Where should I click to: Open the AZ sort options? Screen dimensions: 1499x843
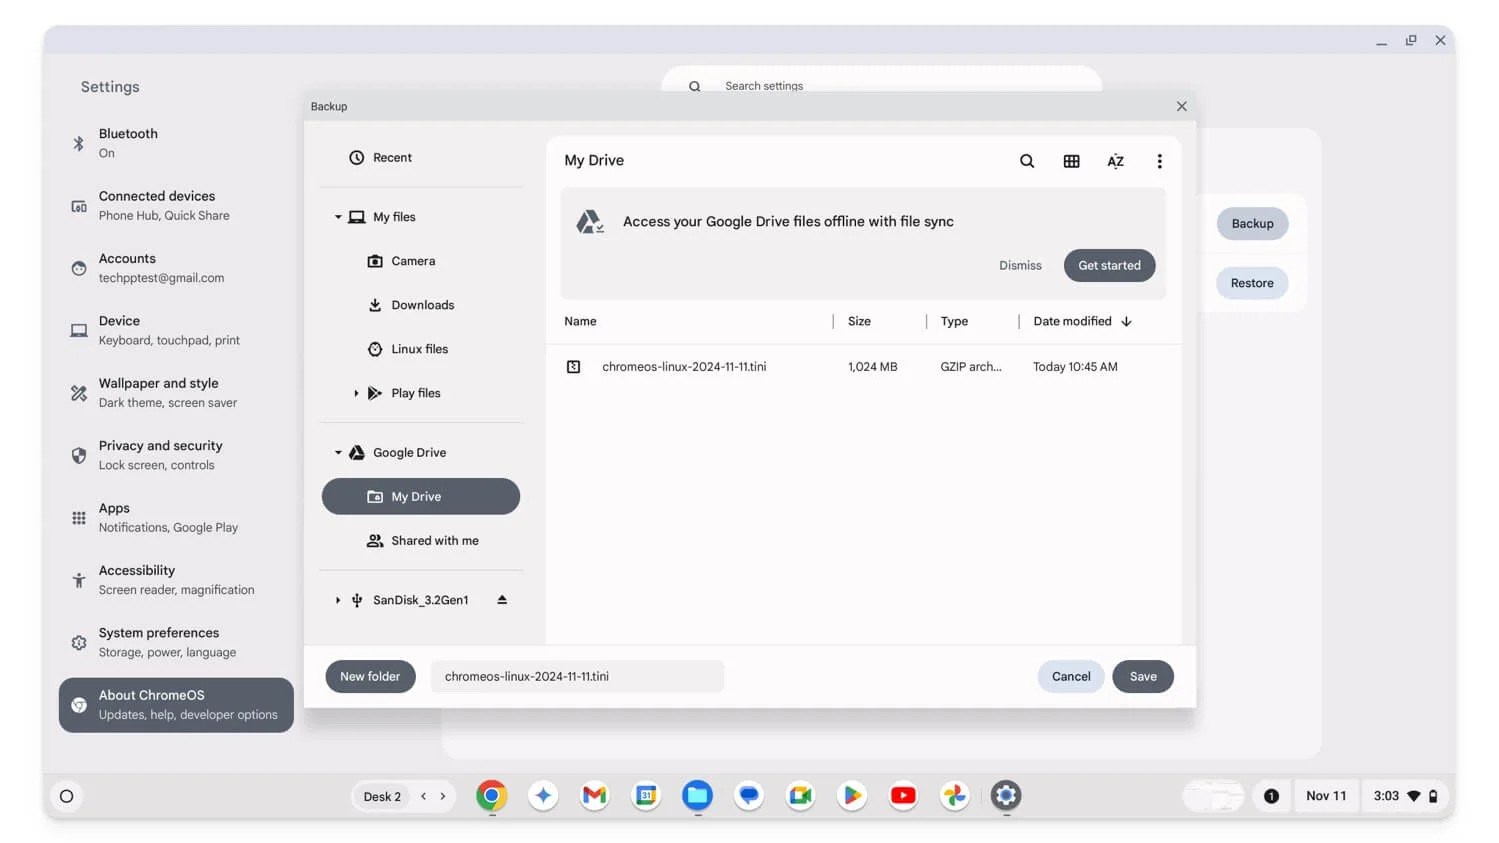[x=1115, y=161]
